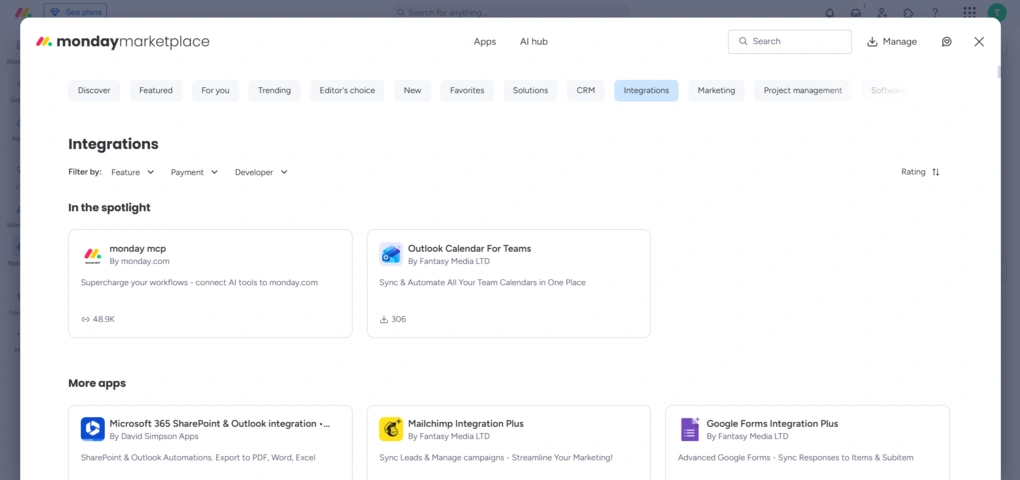Click the 'In the spotlight' heading
The height and width of the screenshot is (480, 1020).
pyautogui.click(x=109, y=207)
